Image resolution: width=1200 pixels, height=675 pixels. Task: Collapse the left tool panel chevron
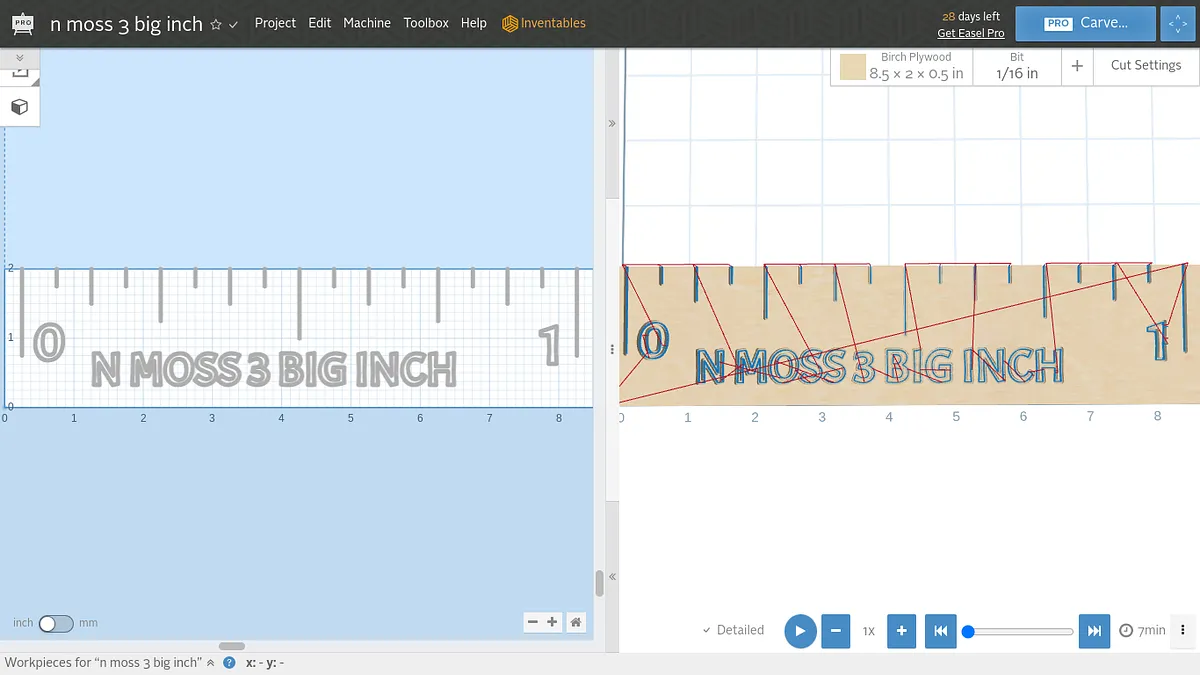20,58
